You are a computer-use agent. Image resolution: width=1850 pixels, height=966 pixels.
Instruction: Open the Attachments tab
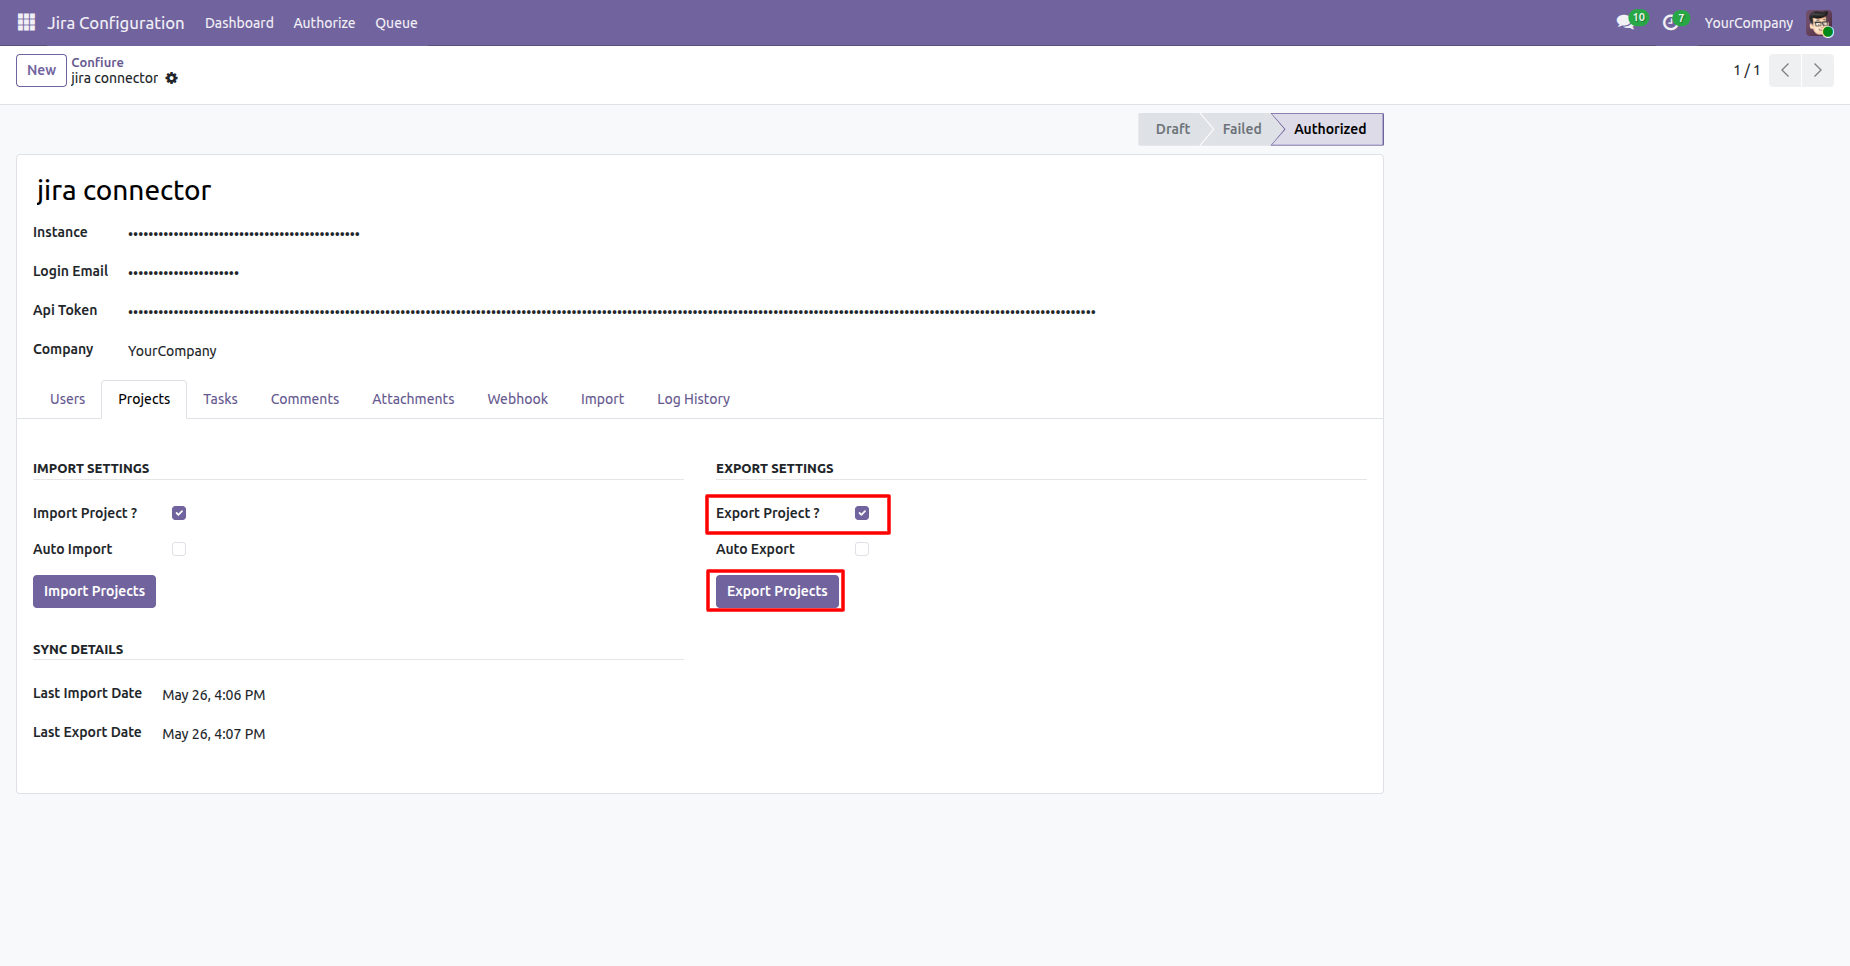tap(413, 399)
